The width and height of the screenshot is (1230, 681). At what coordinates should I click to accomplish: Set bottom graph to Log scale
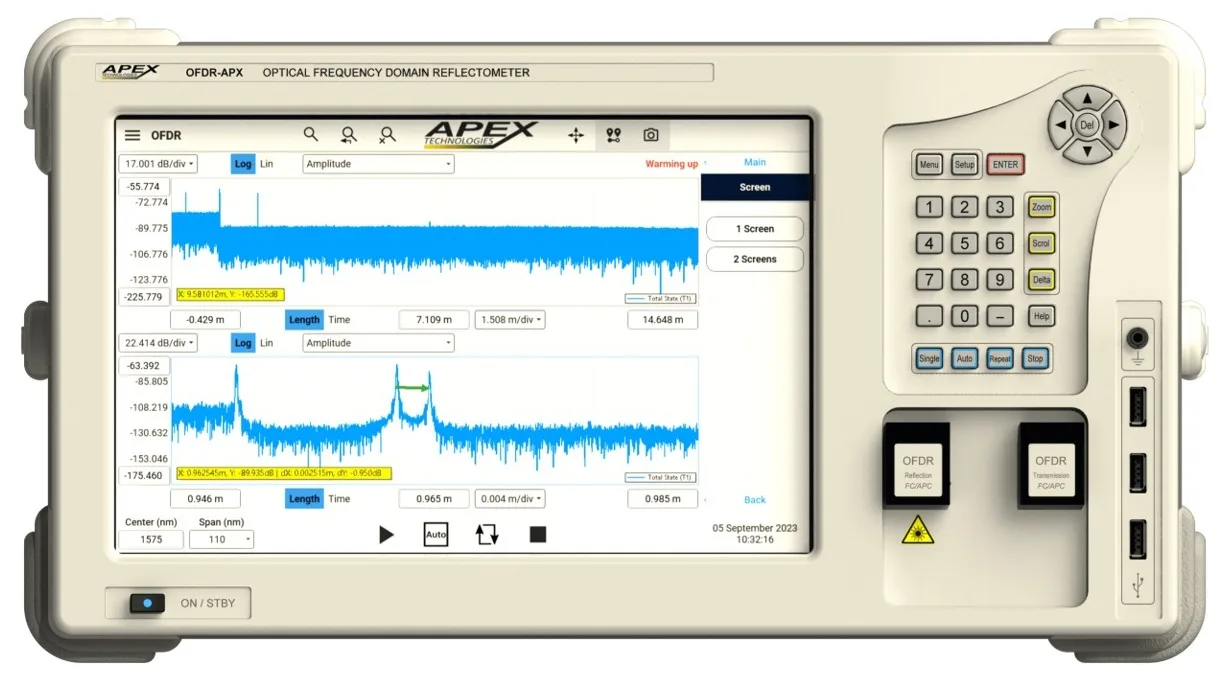pyautogui.click(x=243, y=343)
